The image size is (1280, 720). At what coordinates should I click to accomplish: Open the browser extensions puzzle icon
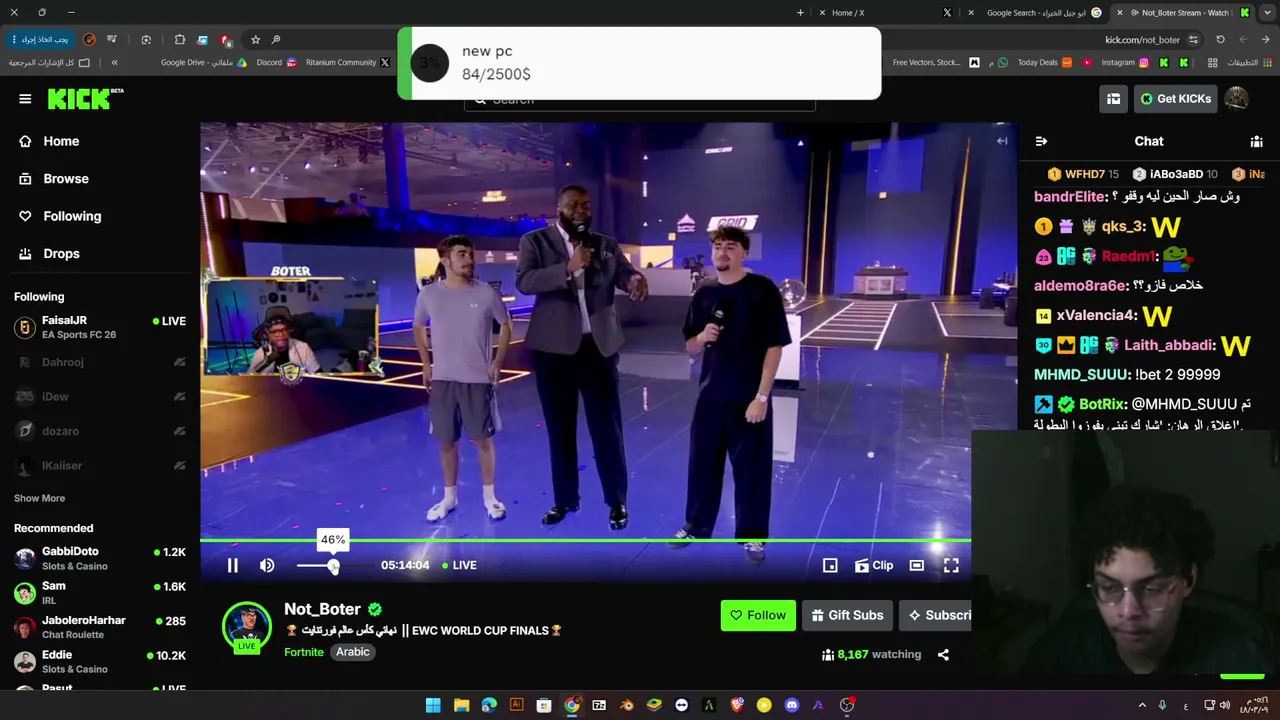(x=180, y=40)
